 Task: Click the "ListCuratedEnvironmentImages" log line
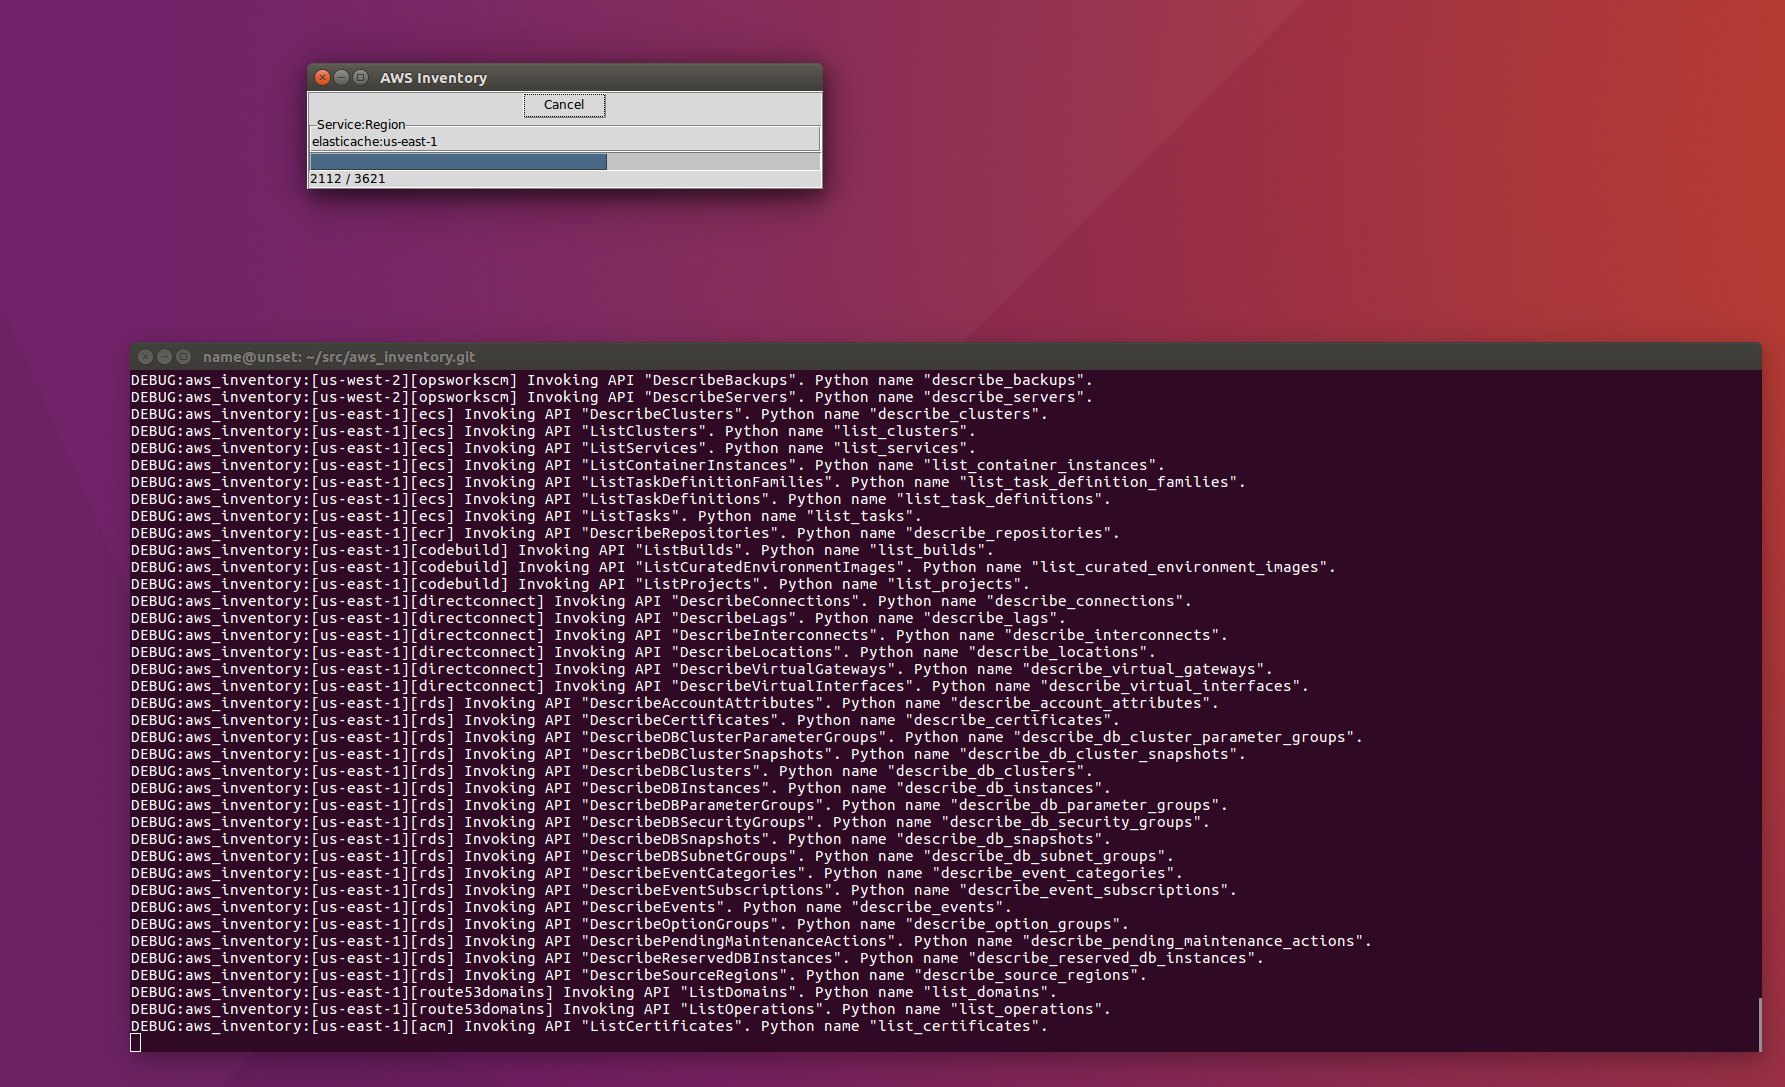[x=733, y=567]
